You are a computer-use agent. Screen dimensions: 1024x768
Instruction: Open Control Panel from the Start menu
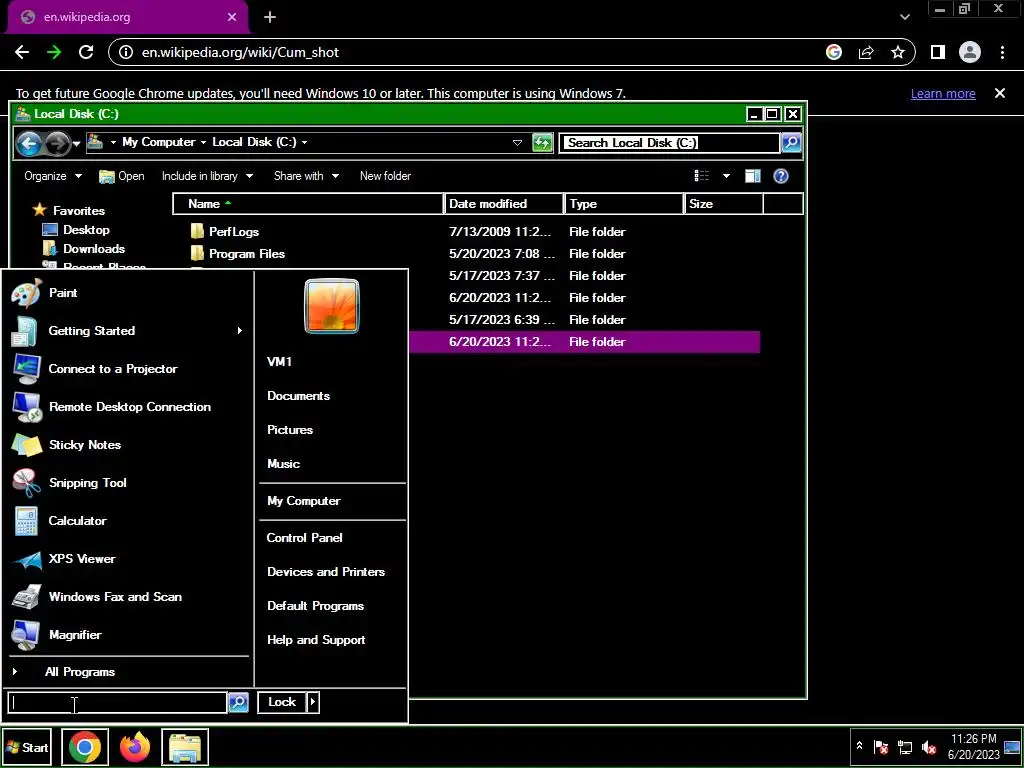304,538
